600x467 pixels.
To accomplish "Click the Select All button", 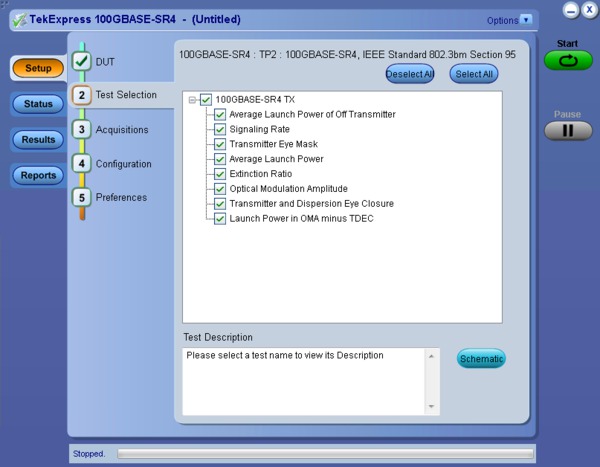I will (474, 74).
